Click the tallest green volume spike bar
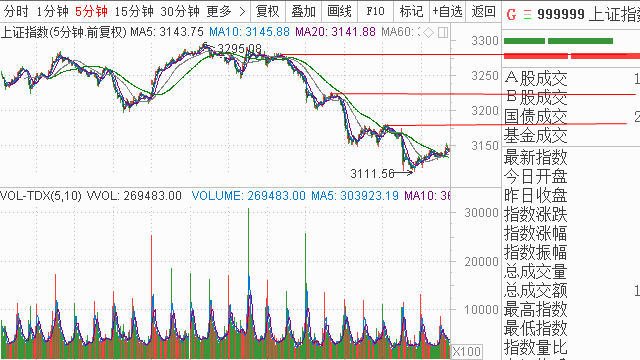Image resolution: width=640 pixels, height=360 pixels. (248, 282)
